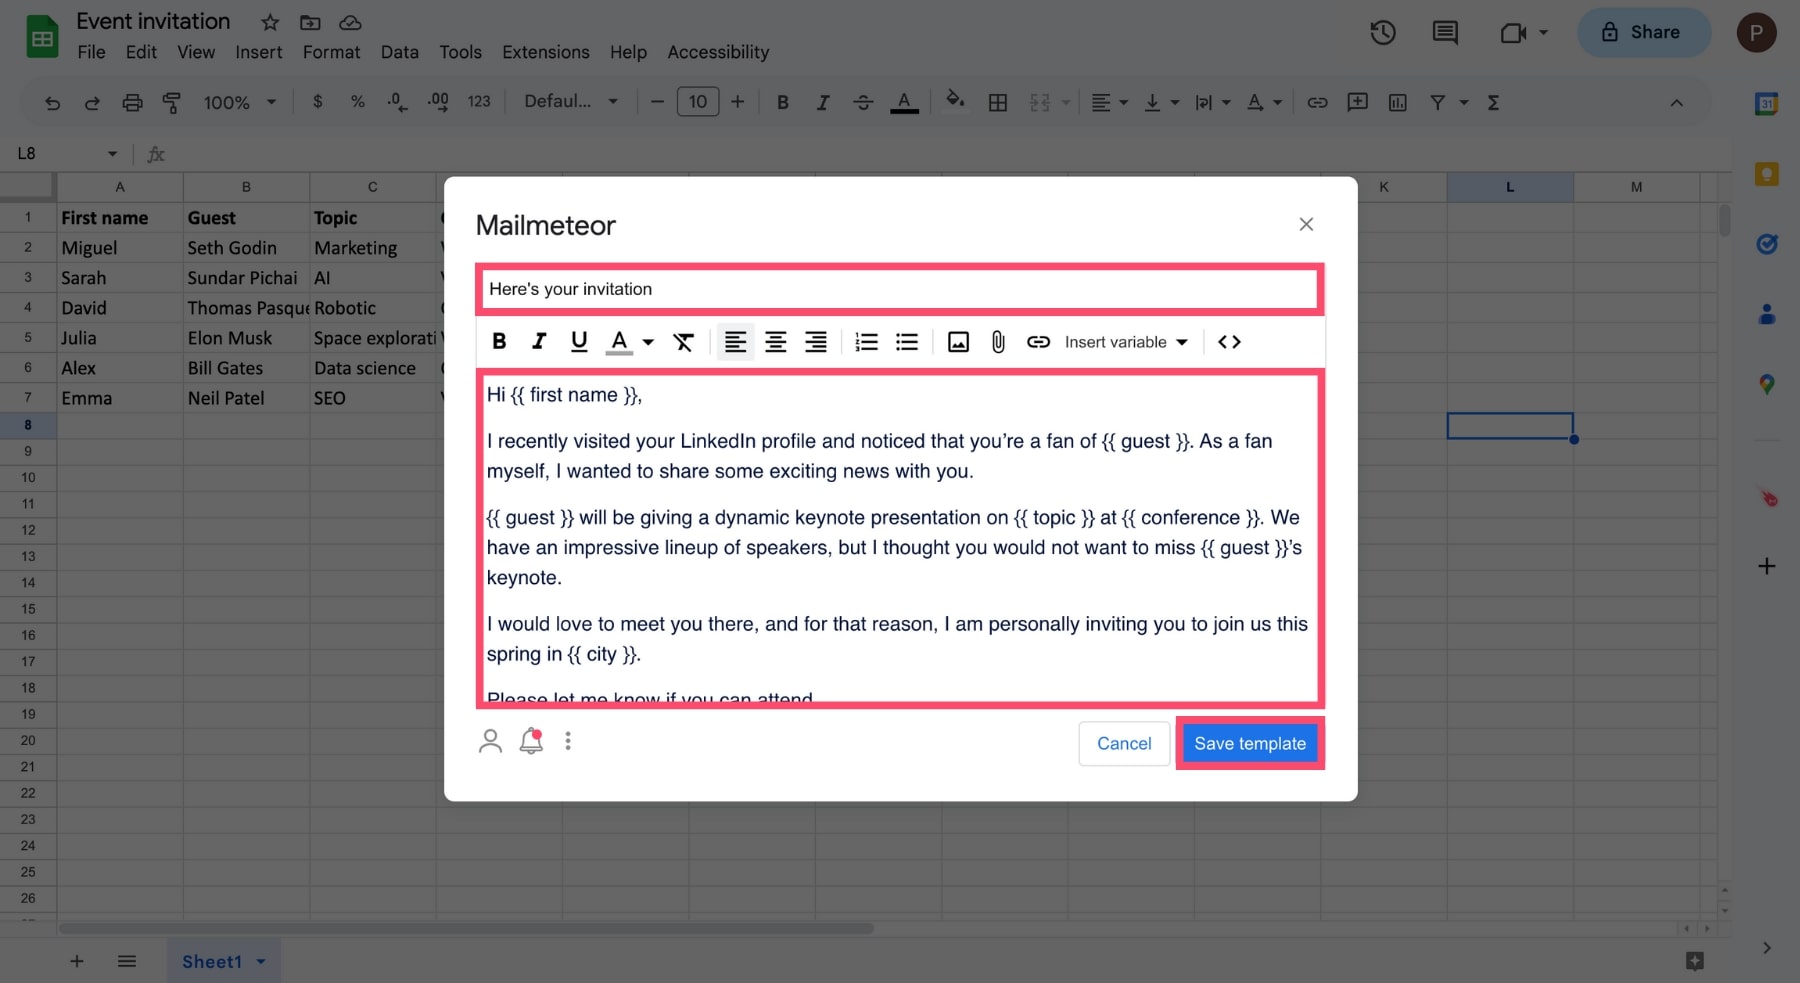The image size is (1800, 983).
Task: Open follow-up bell icon
Action: 531,741
